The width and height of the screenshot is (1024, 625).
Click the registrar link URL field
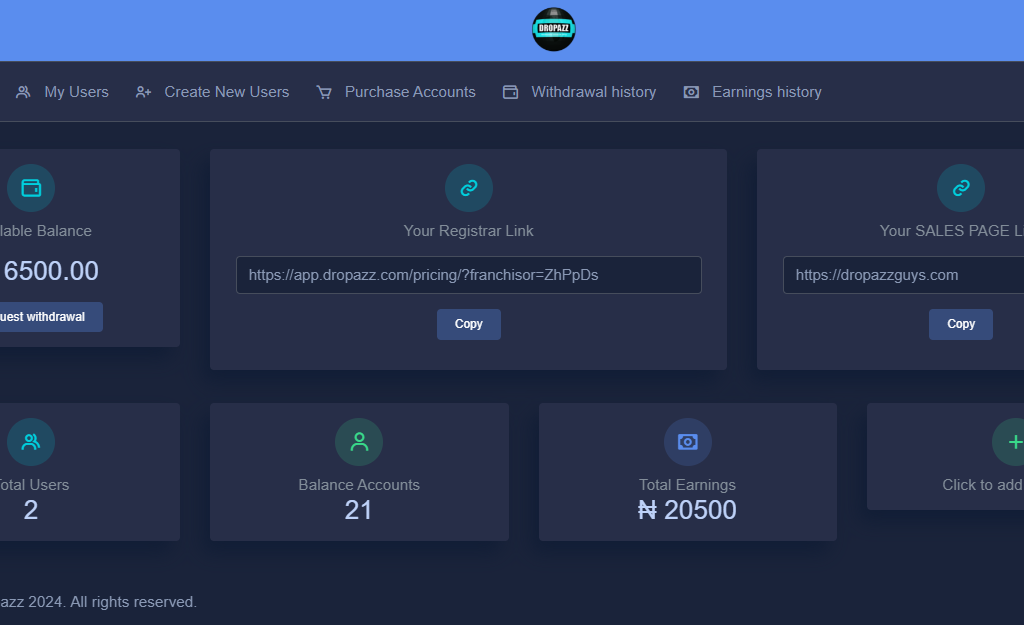468,275
